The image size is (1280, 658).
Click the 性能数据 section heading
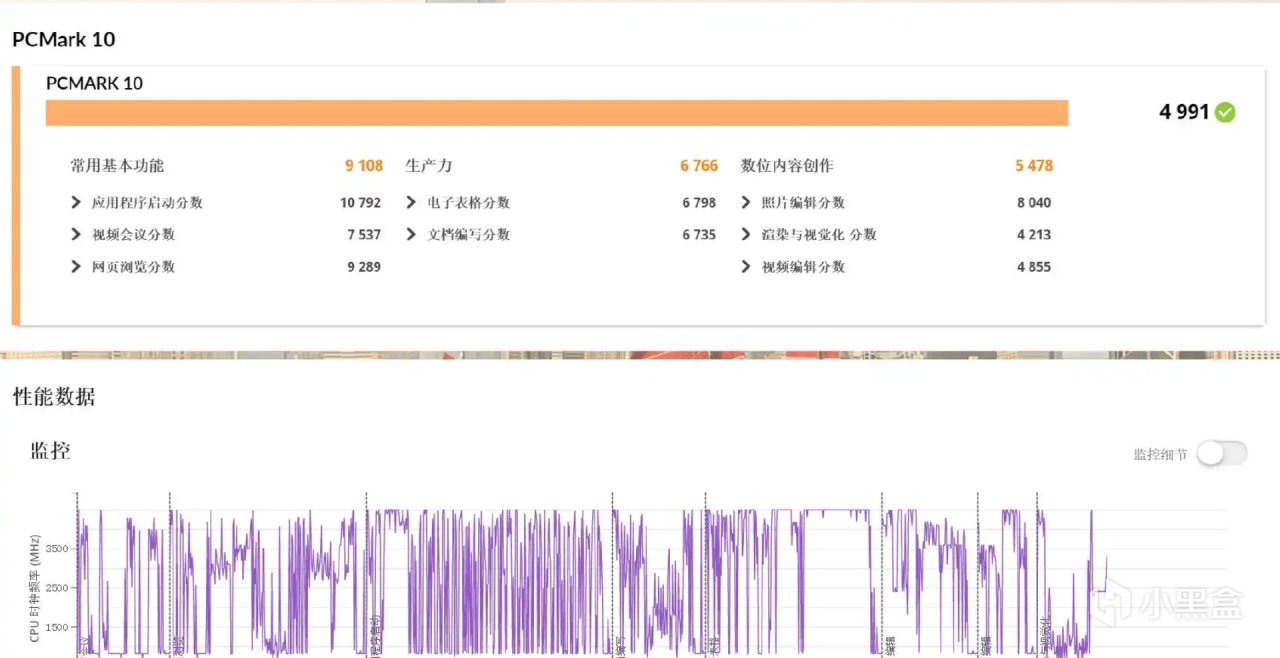54,397
